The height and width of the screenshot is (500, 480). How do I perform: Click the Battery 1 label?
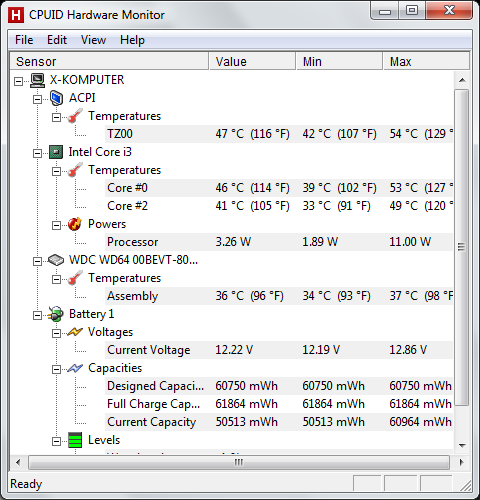[x=91, y=314]
